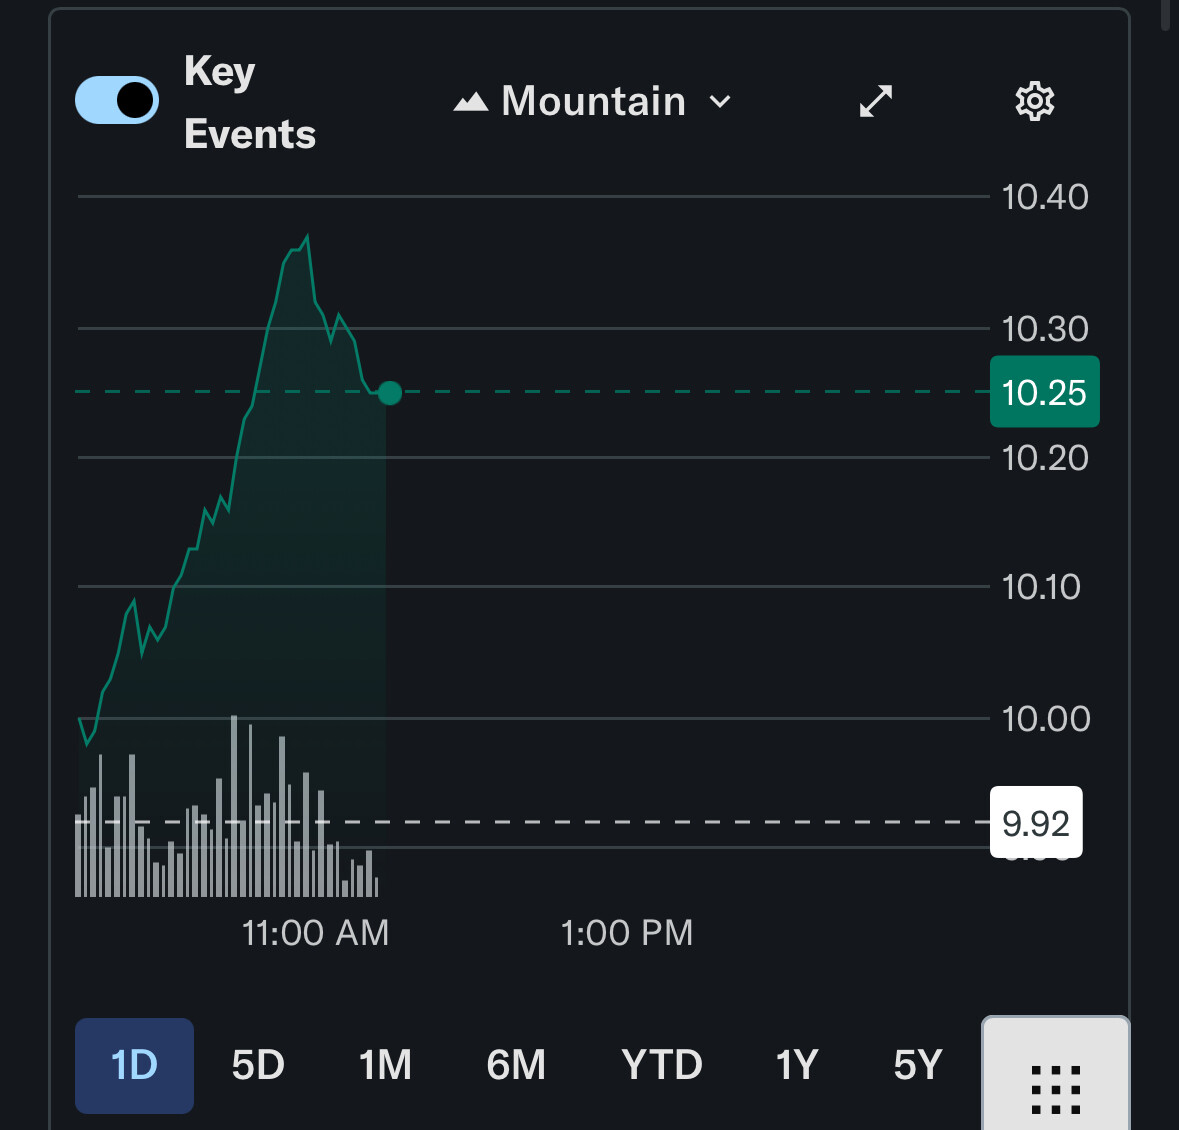The height and width of the screenshot is (1130, 1179).
Task: Click the Key Events label text
Action: tap(249, 102)
